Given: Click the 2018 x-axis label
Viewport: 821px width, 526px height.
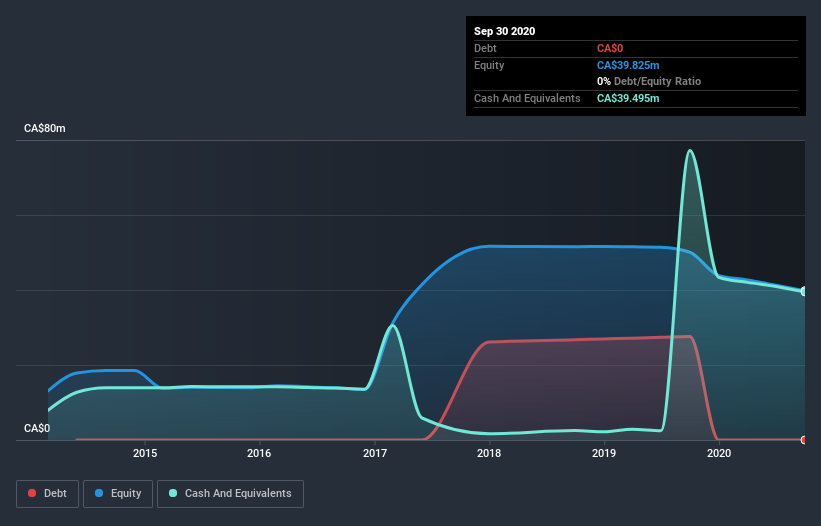Looking at the screenshot, I should pyautogui.click(x=489, y=453).
